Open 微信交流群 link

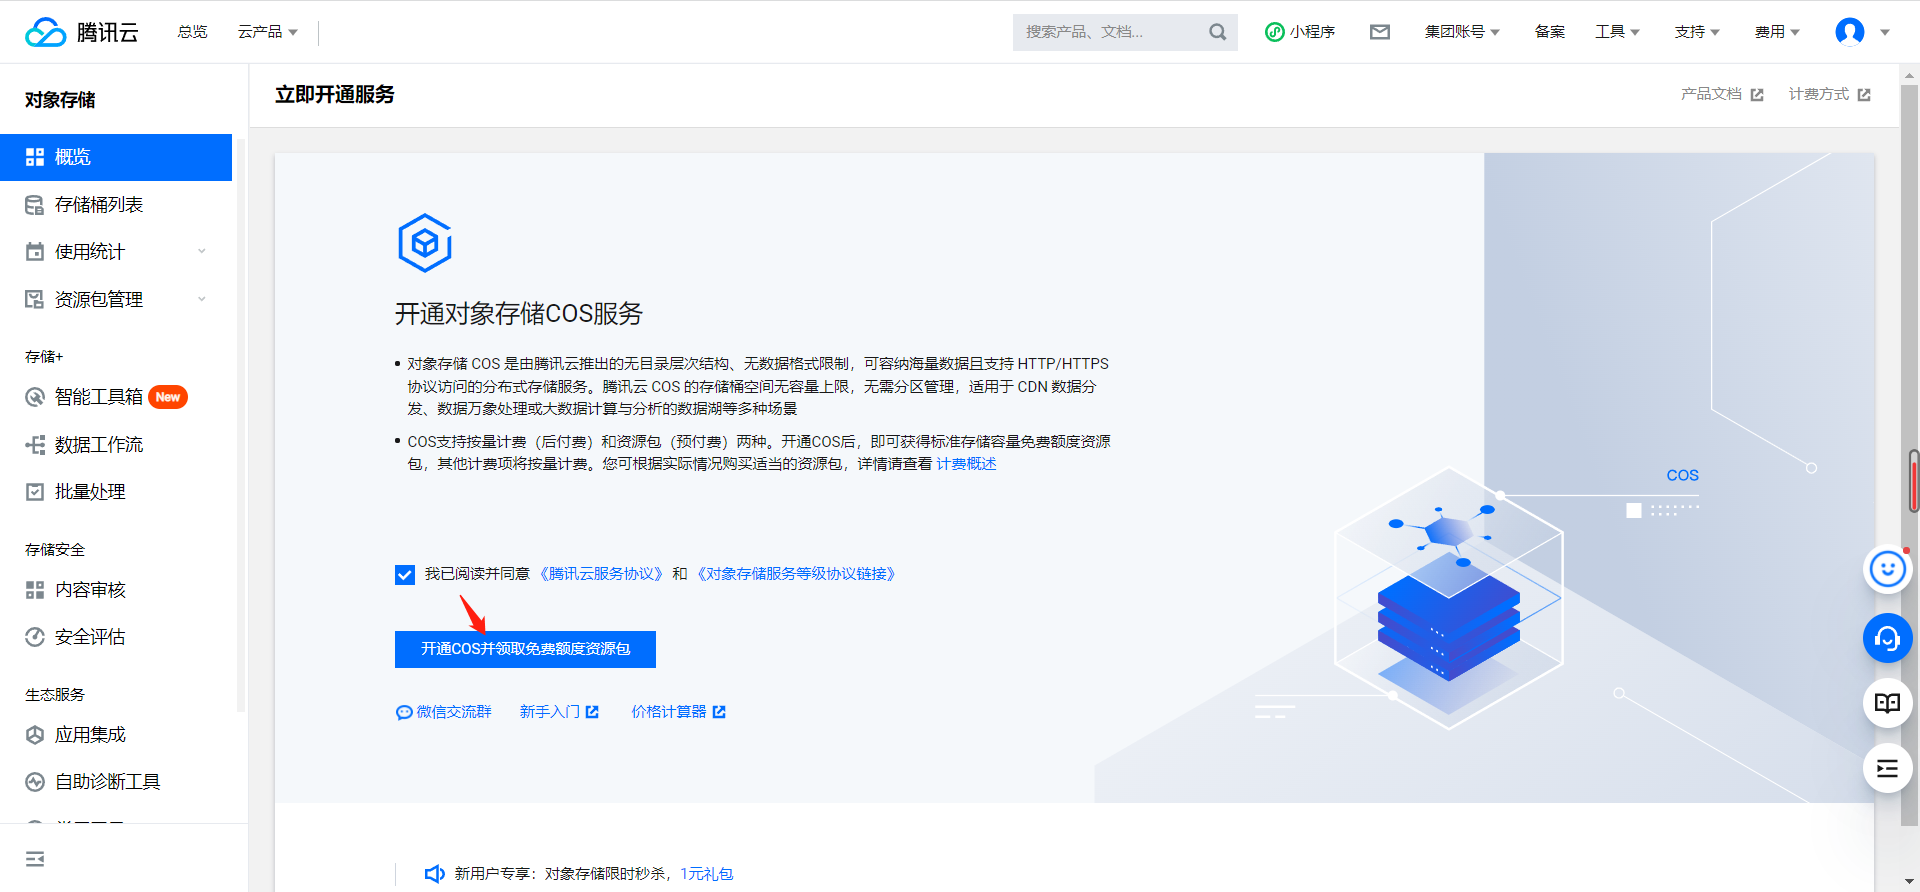pos(444,712)
